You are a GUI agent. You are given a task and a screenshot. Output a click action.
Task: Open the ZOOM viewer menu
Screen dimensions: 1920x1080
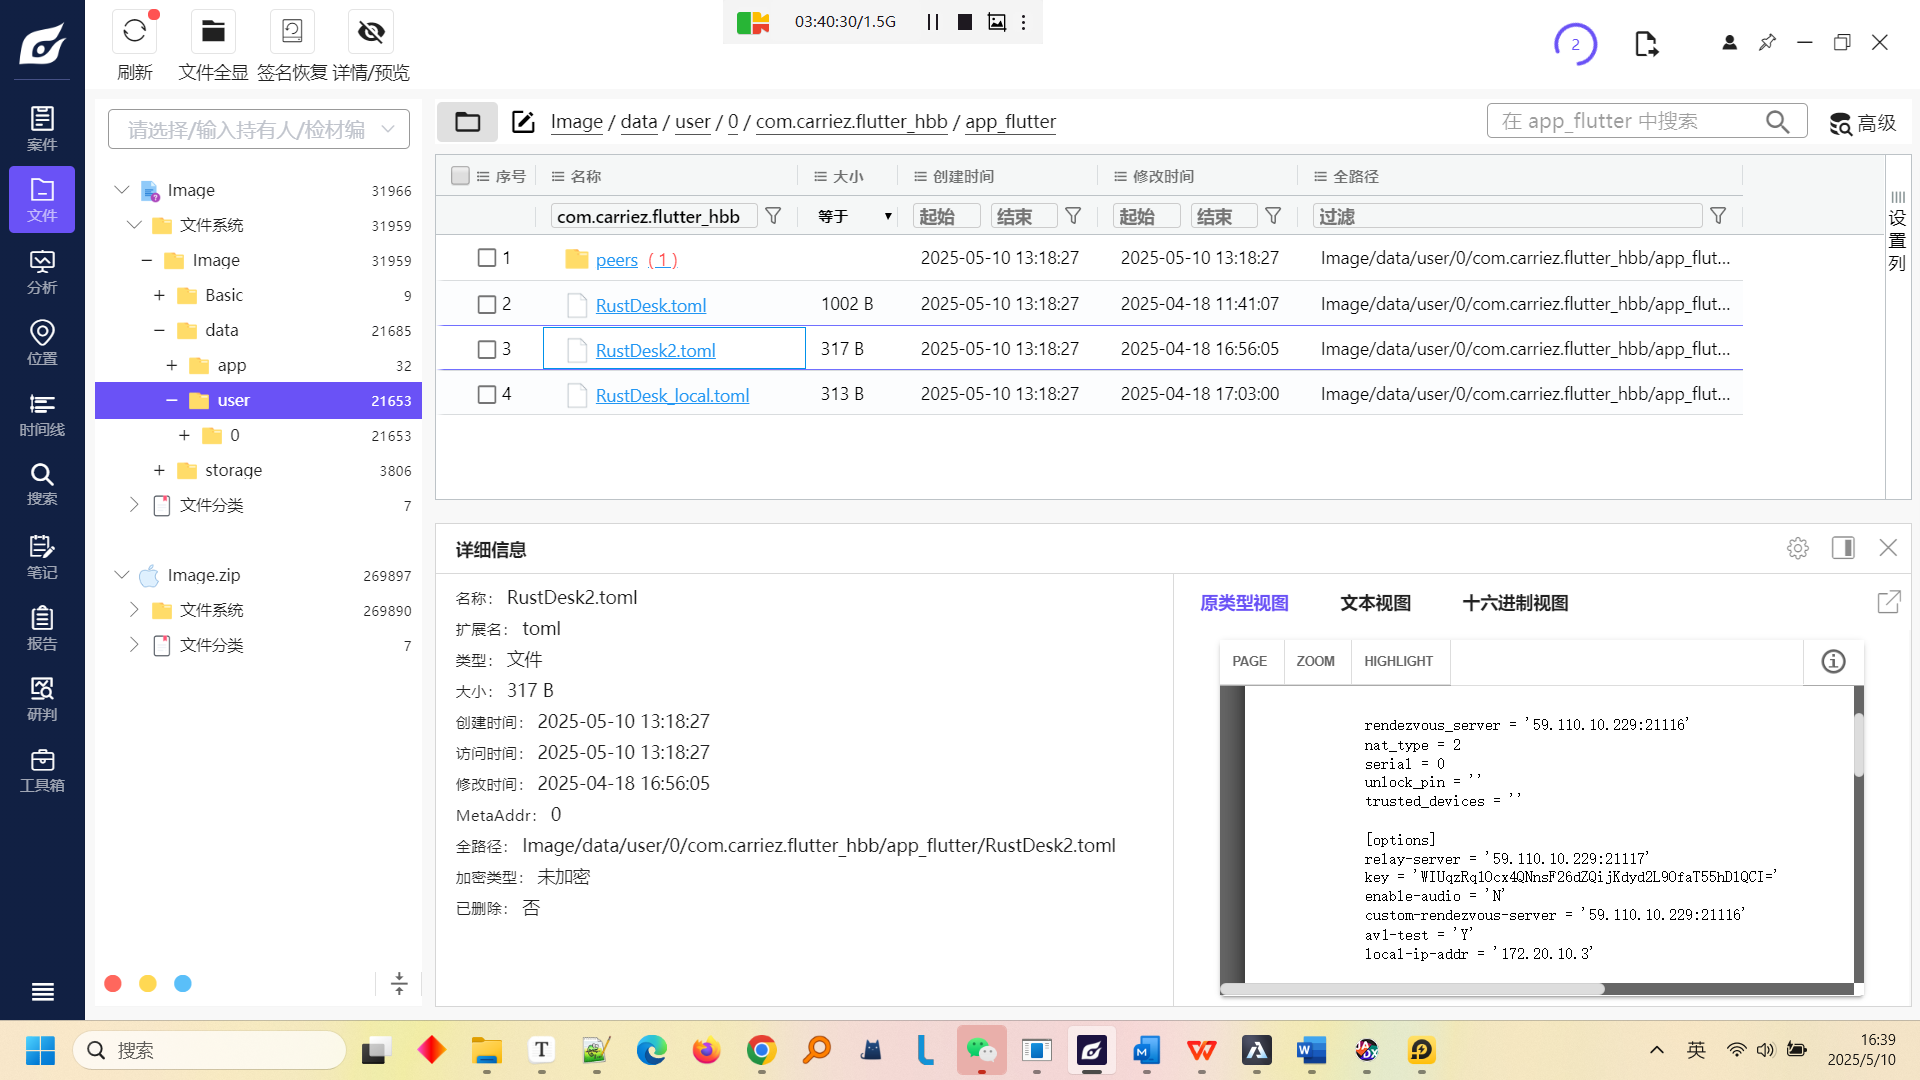coord(1315,661)
